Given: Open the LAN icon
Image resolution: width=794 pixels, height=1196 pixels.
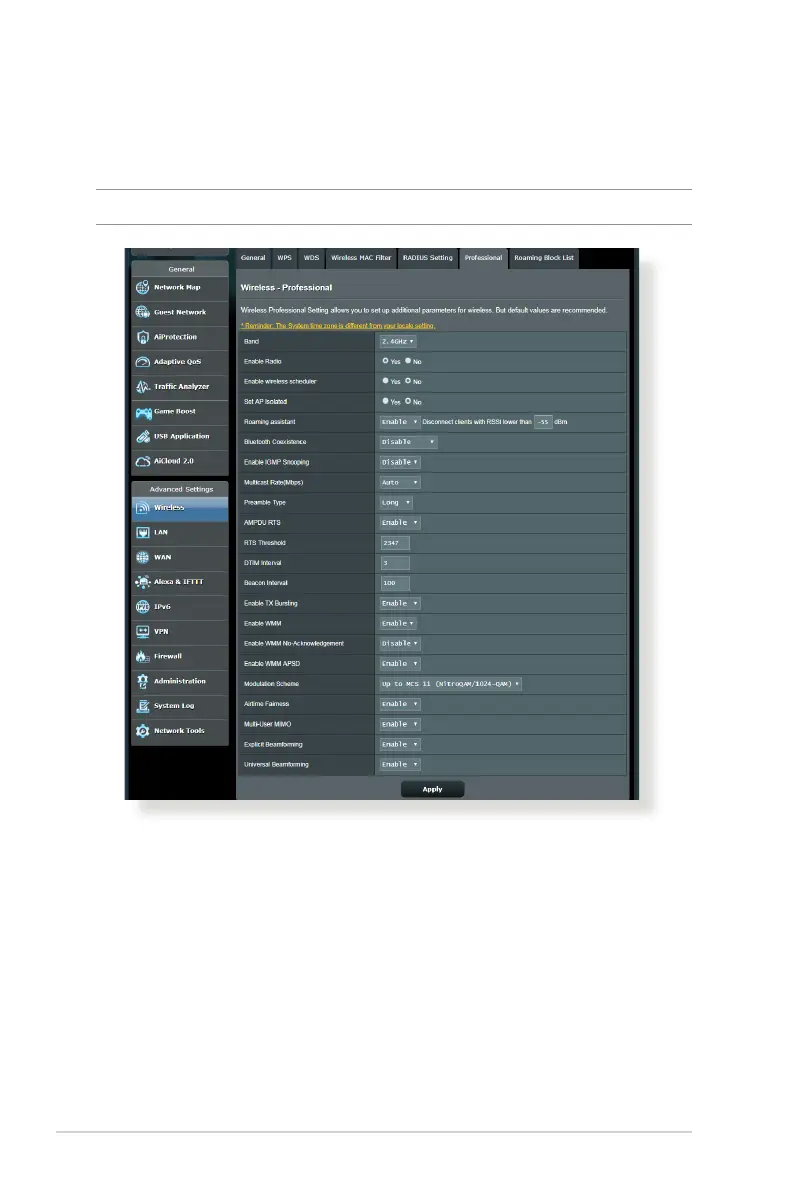Looking at the screenshot, I should pos(143,532).
